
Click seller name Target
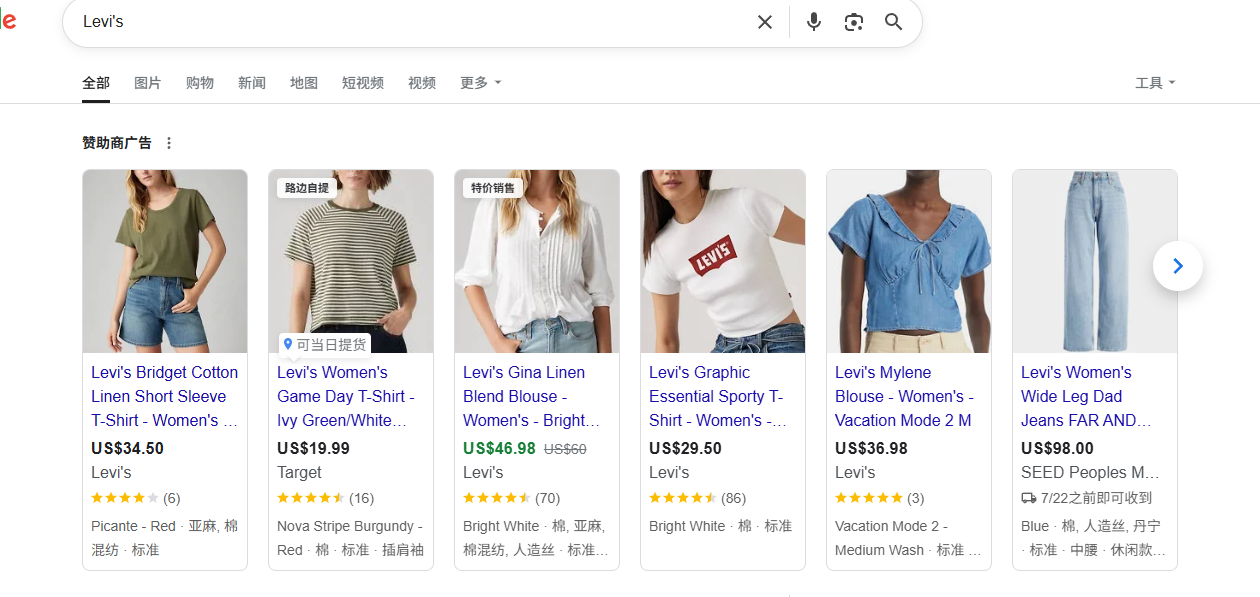click(x=299, y=472)
